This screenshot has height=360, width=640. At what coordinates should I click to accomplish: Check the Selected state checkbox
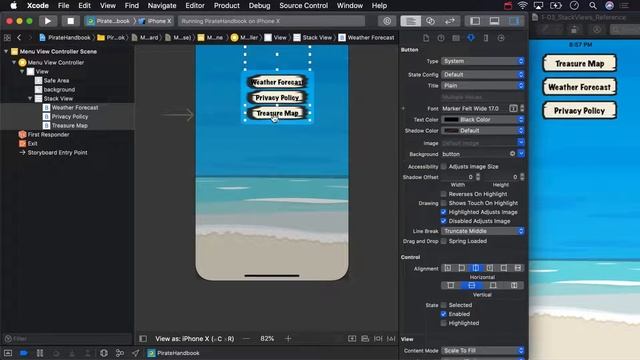coord(444,305)
